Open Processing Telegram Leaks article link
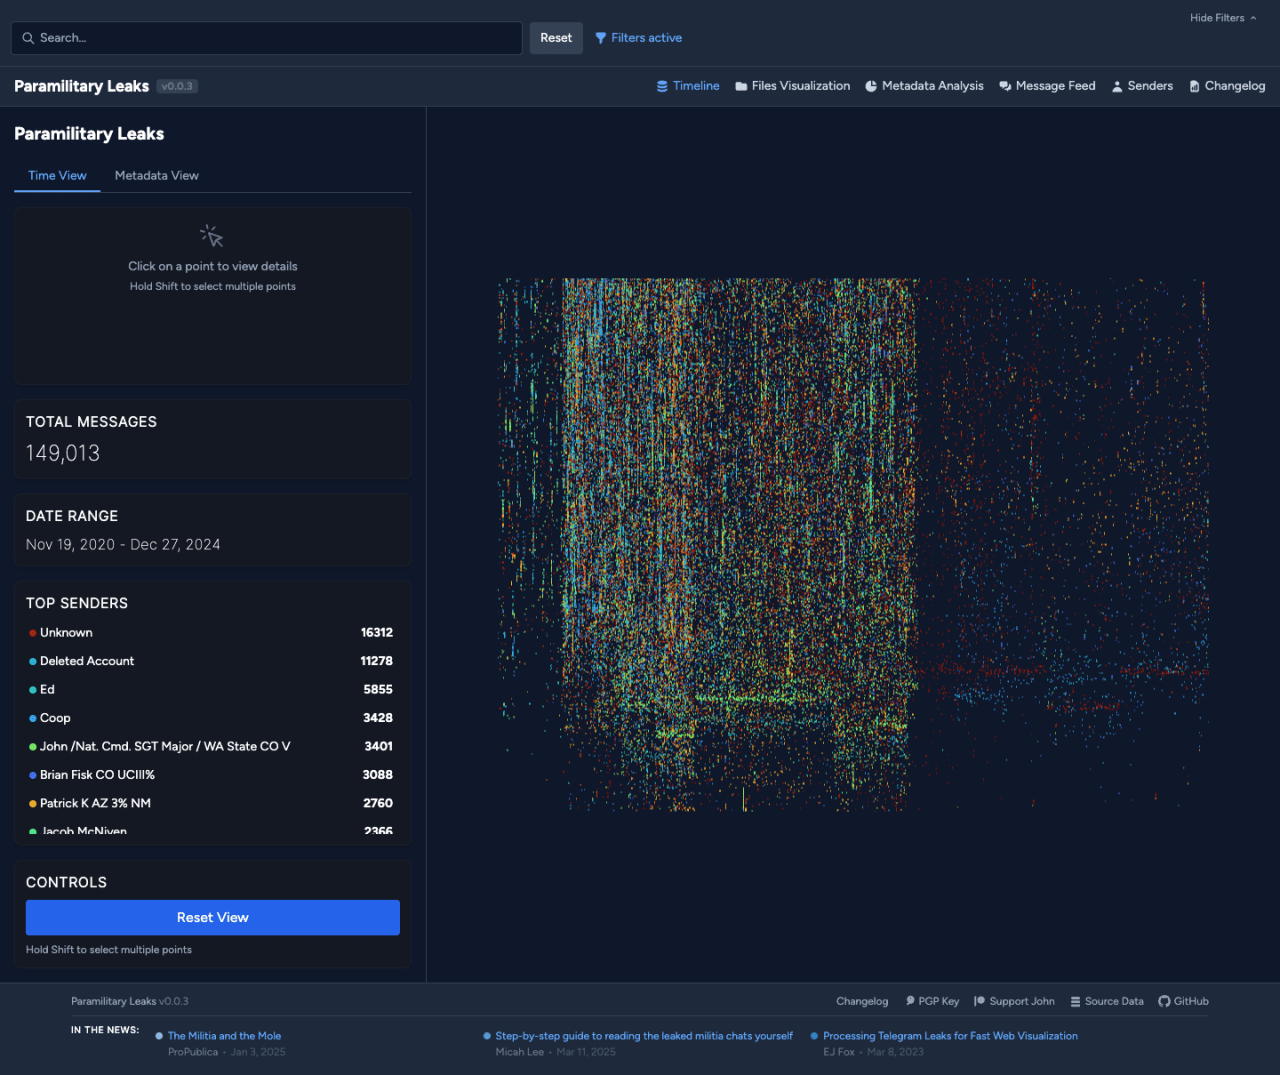The height and width of the screenshot is (1075, 1280). pos(950,1036)
